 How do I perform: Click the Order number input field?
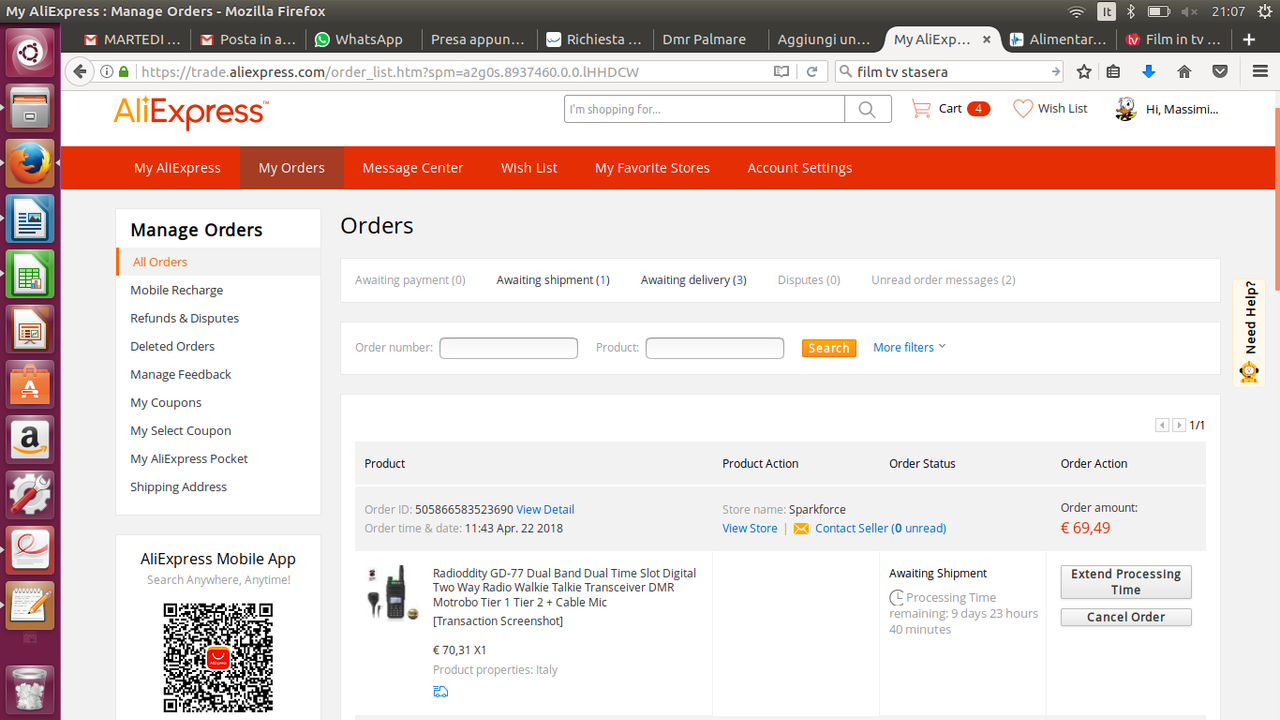(509, 348)
